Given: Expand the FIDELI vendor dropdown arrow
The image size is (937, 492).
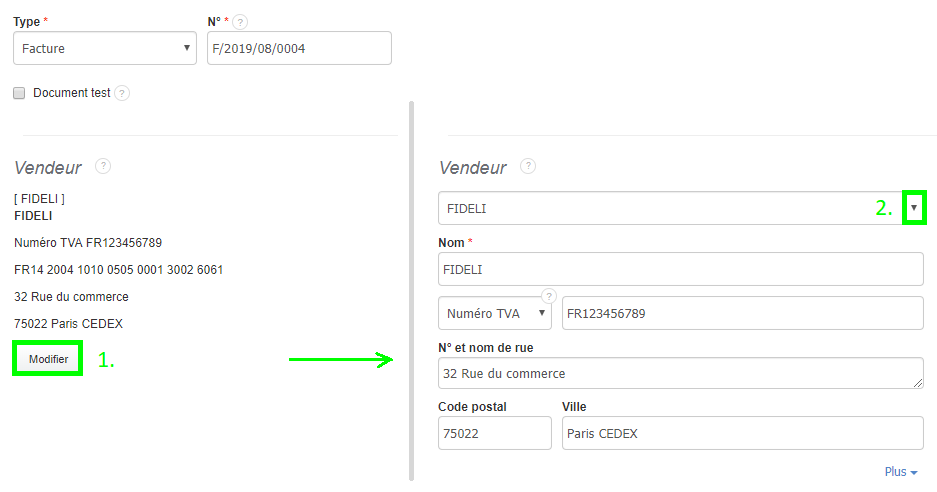Looking at the screenshot, I should click(914, 208).
